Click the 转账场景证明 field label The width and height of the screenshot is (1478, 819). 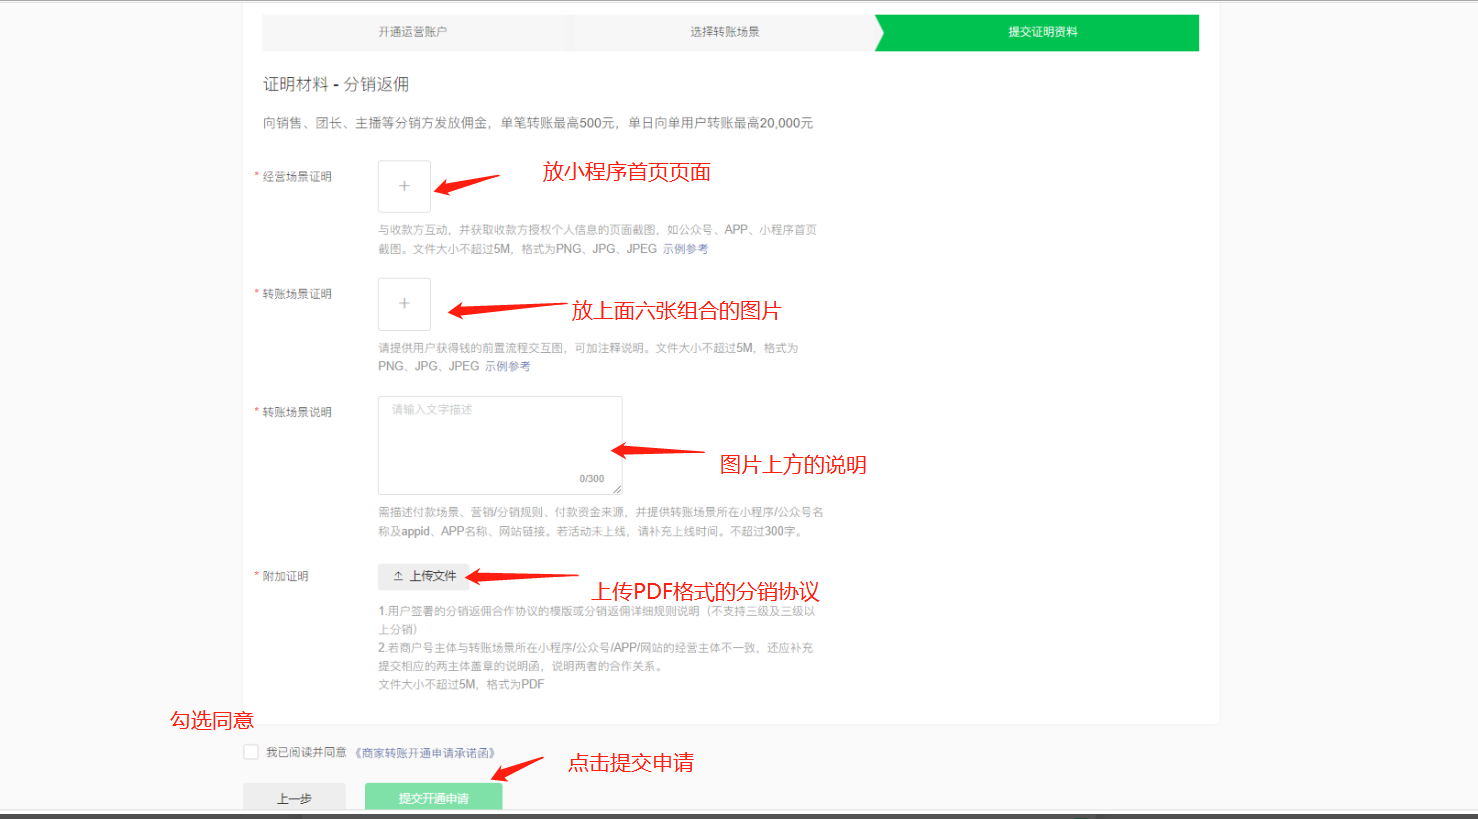(297, 294)
